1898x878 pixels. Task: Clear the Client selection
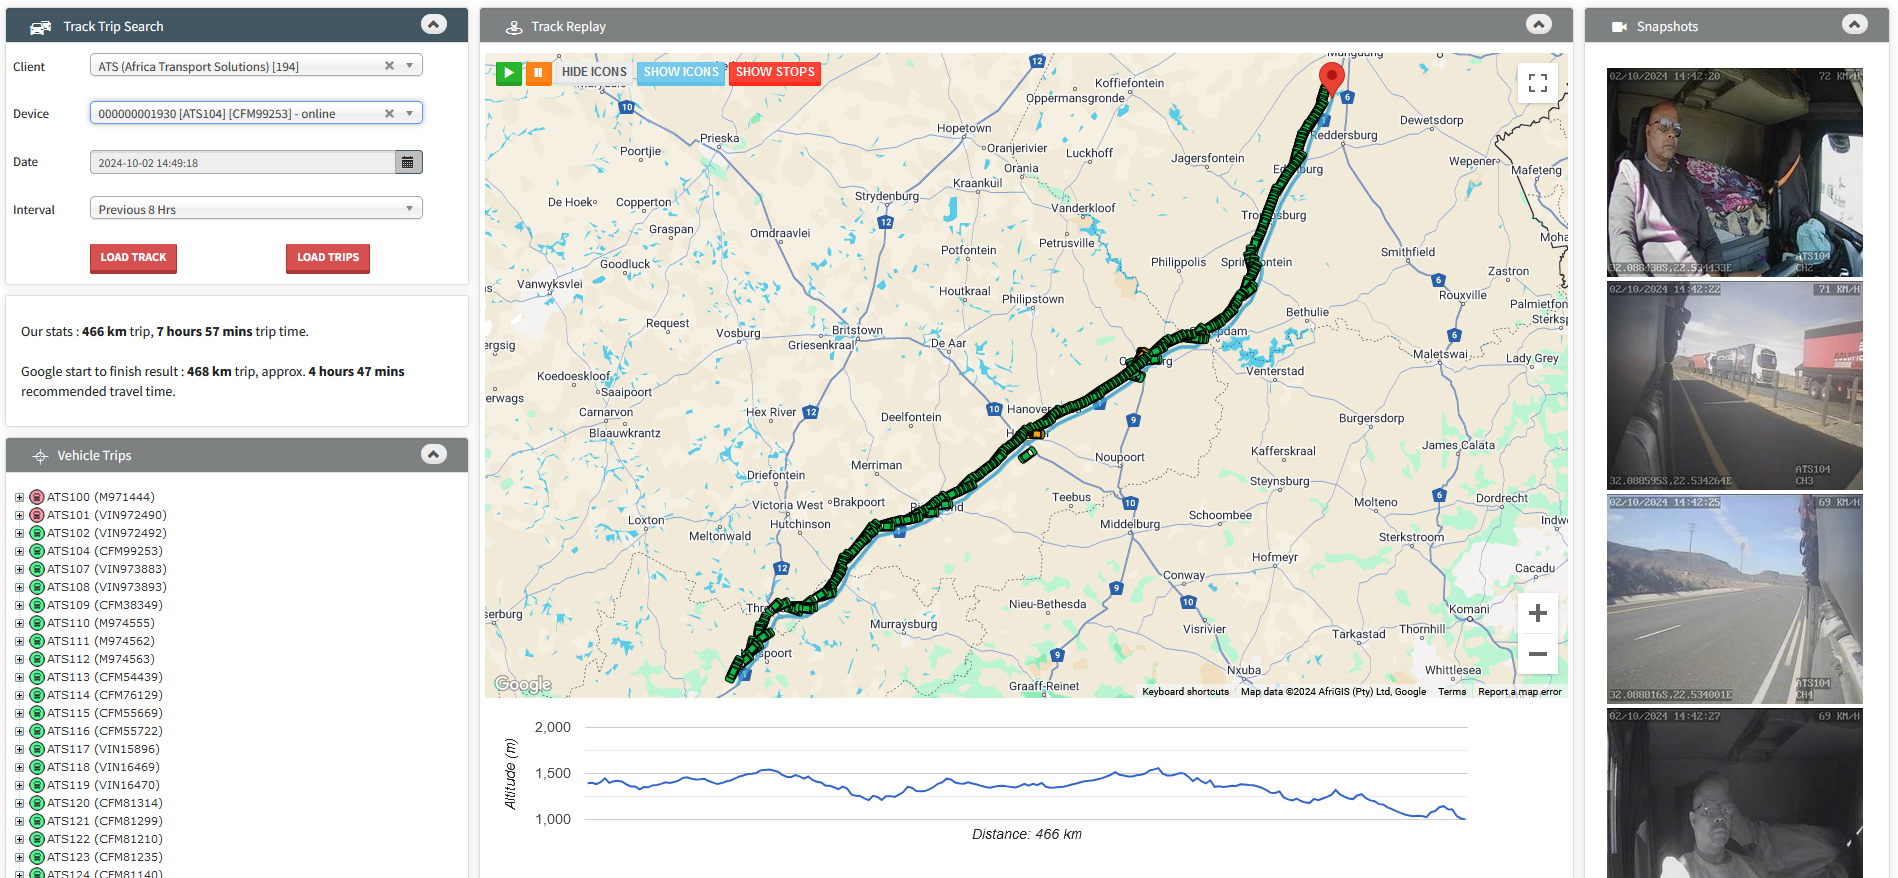tap(389, 66)
